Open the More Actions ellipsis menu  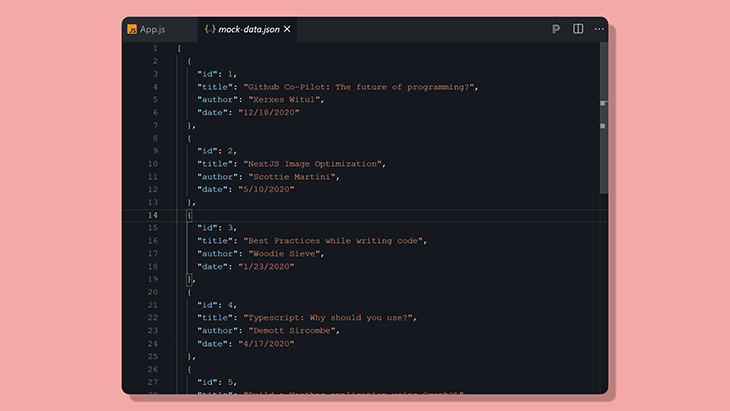click(599, 30)
